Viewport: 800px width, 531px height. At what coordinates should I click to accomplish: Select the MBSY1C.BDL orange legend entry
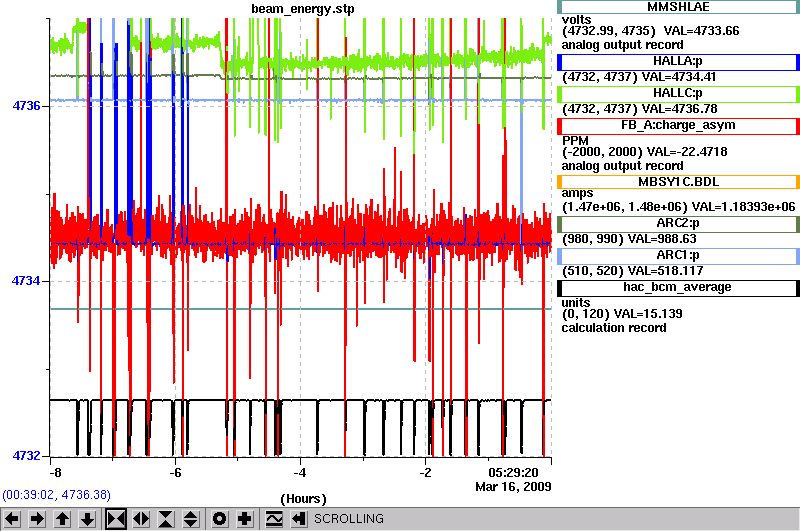click(678, 182)
